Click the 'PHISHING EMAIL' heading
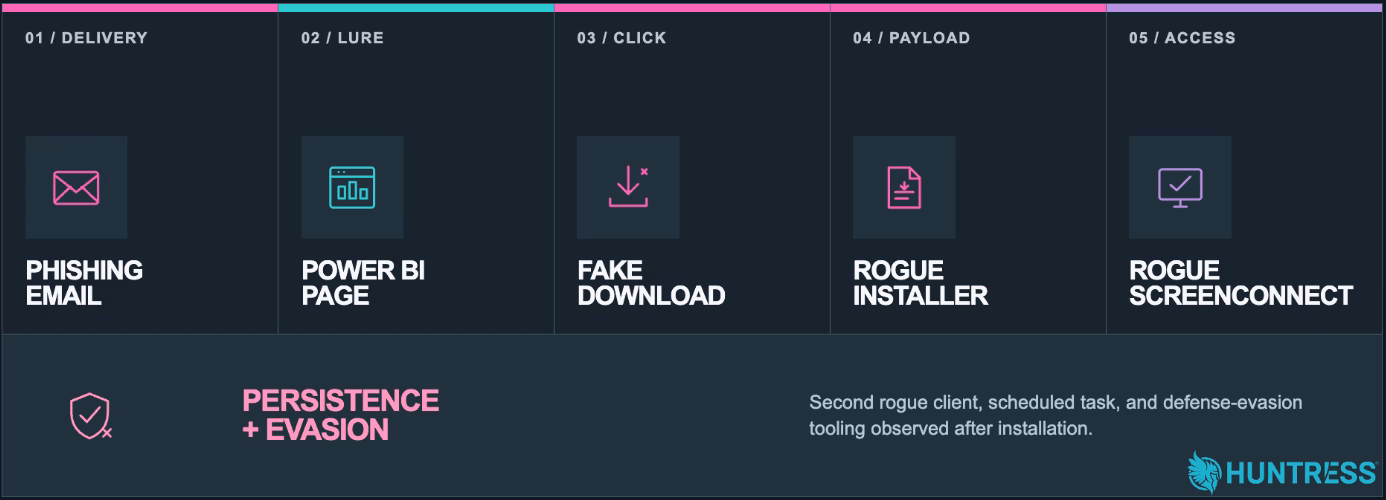The width and height of the screenshot is (1386, 500). tap(84, 283)
